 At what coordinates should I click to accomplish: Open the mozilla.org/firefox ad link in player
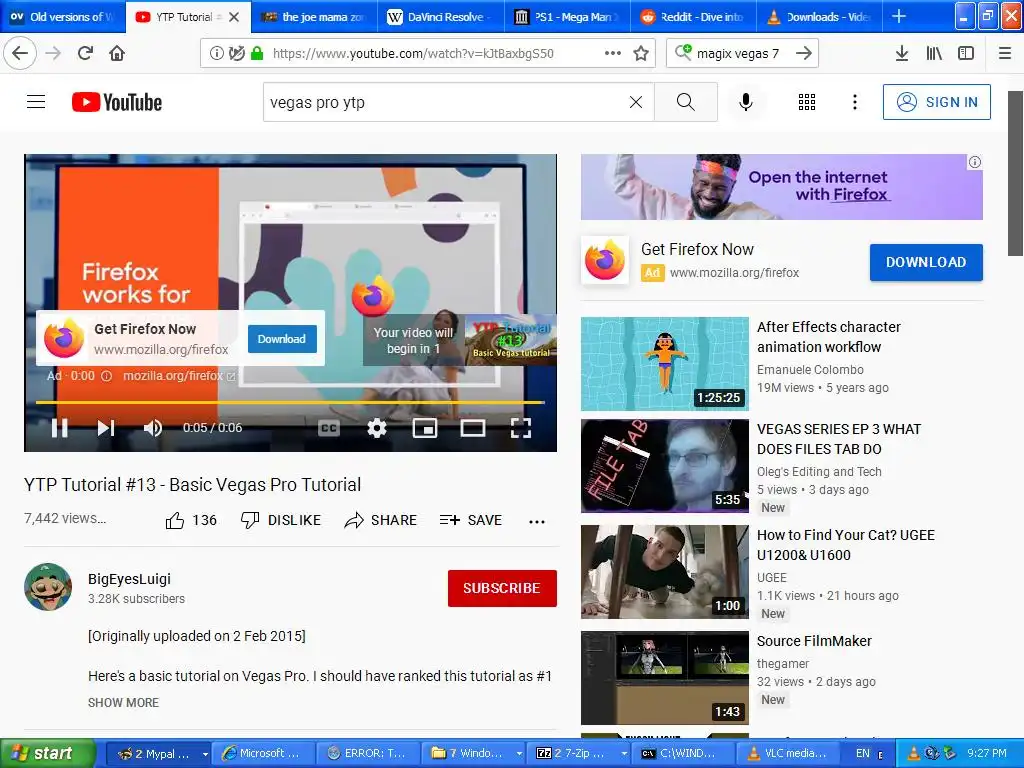coord(179,376)
